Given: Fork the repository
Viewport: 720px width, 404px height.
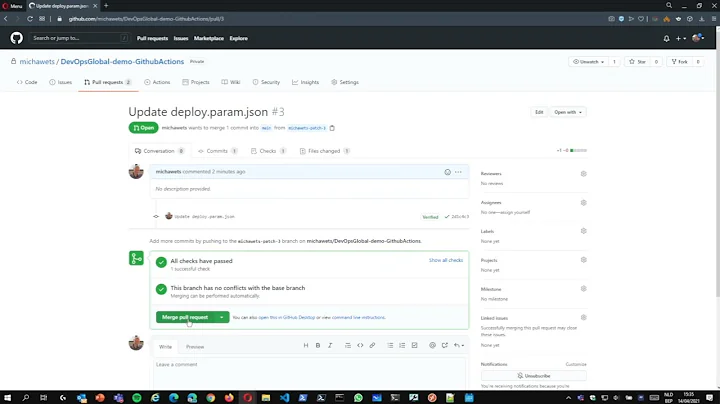Looking at the screenshot, I should pyautogui.click(x=680, y=62).
